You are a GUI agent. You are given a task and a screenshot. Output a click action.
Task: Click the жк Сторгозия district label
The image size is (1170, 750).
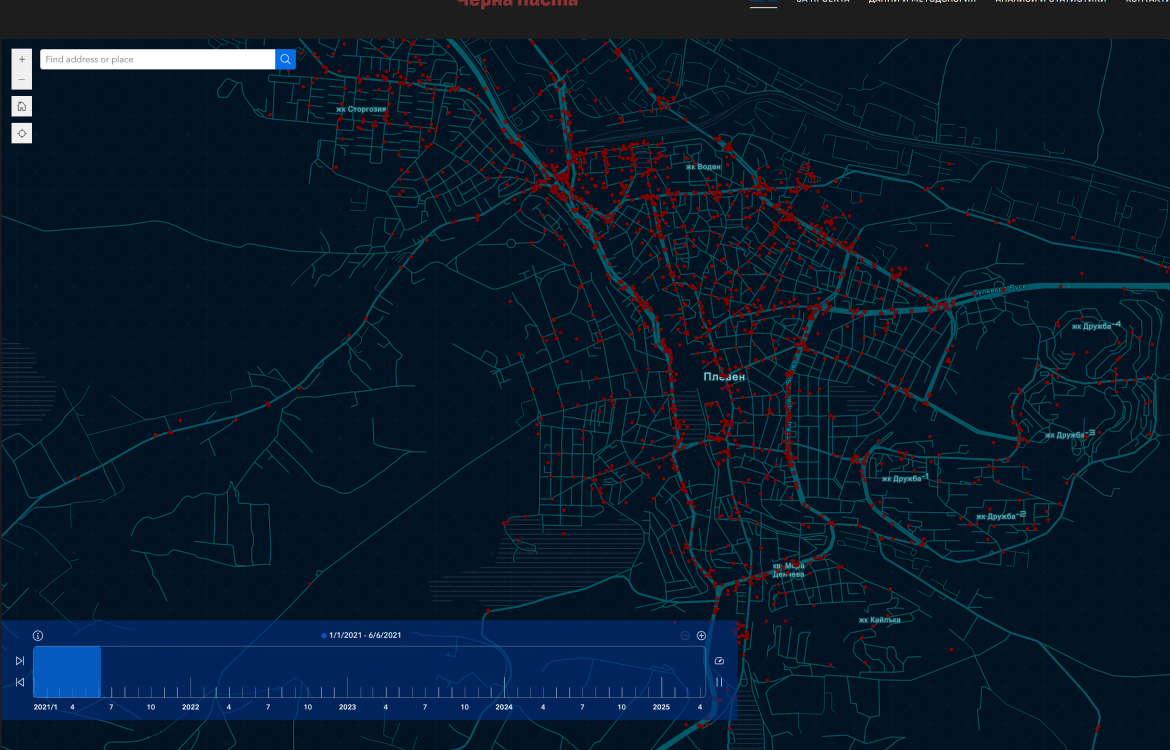tap(361, 109)
